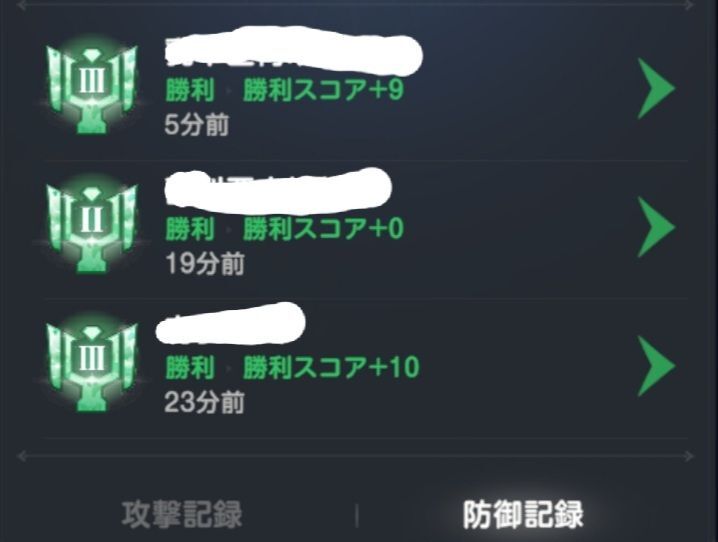
Task: Tap the redacted player name of second record
Action: [278, 191]
